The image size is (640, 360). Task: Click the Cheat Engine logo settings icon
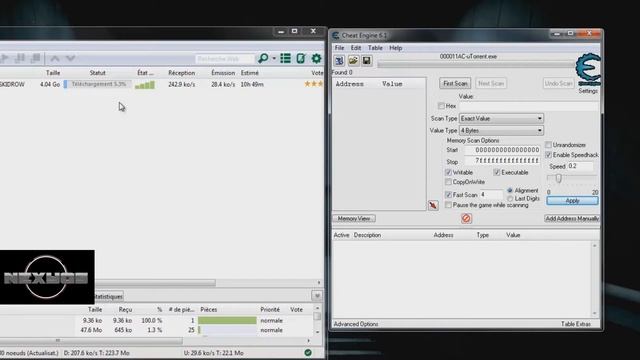coord(588,70)
